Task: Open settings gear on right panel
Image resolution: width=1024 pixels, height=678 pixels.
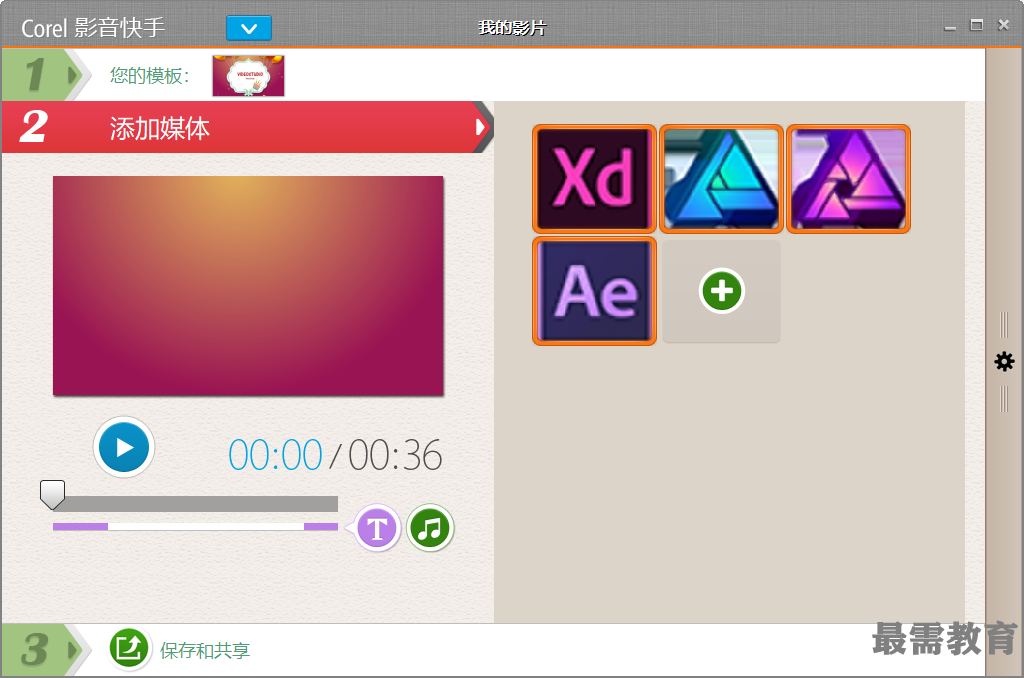Action: [1004, 361]
